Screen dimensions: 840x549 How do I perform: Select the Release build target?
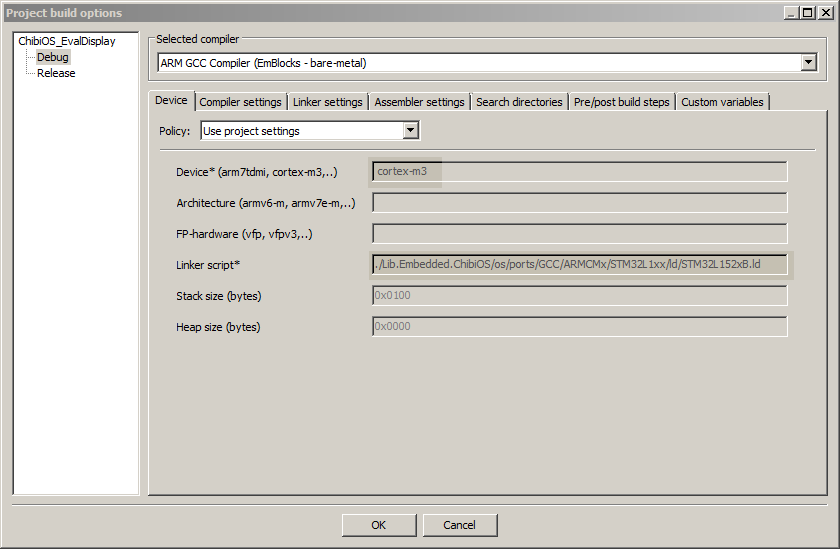[x=56, y=73]
